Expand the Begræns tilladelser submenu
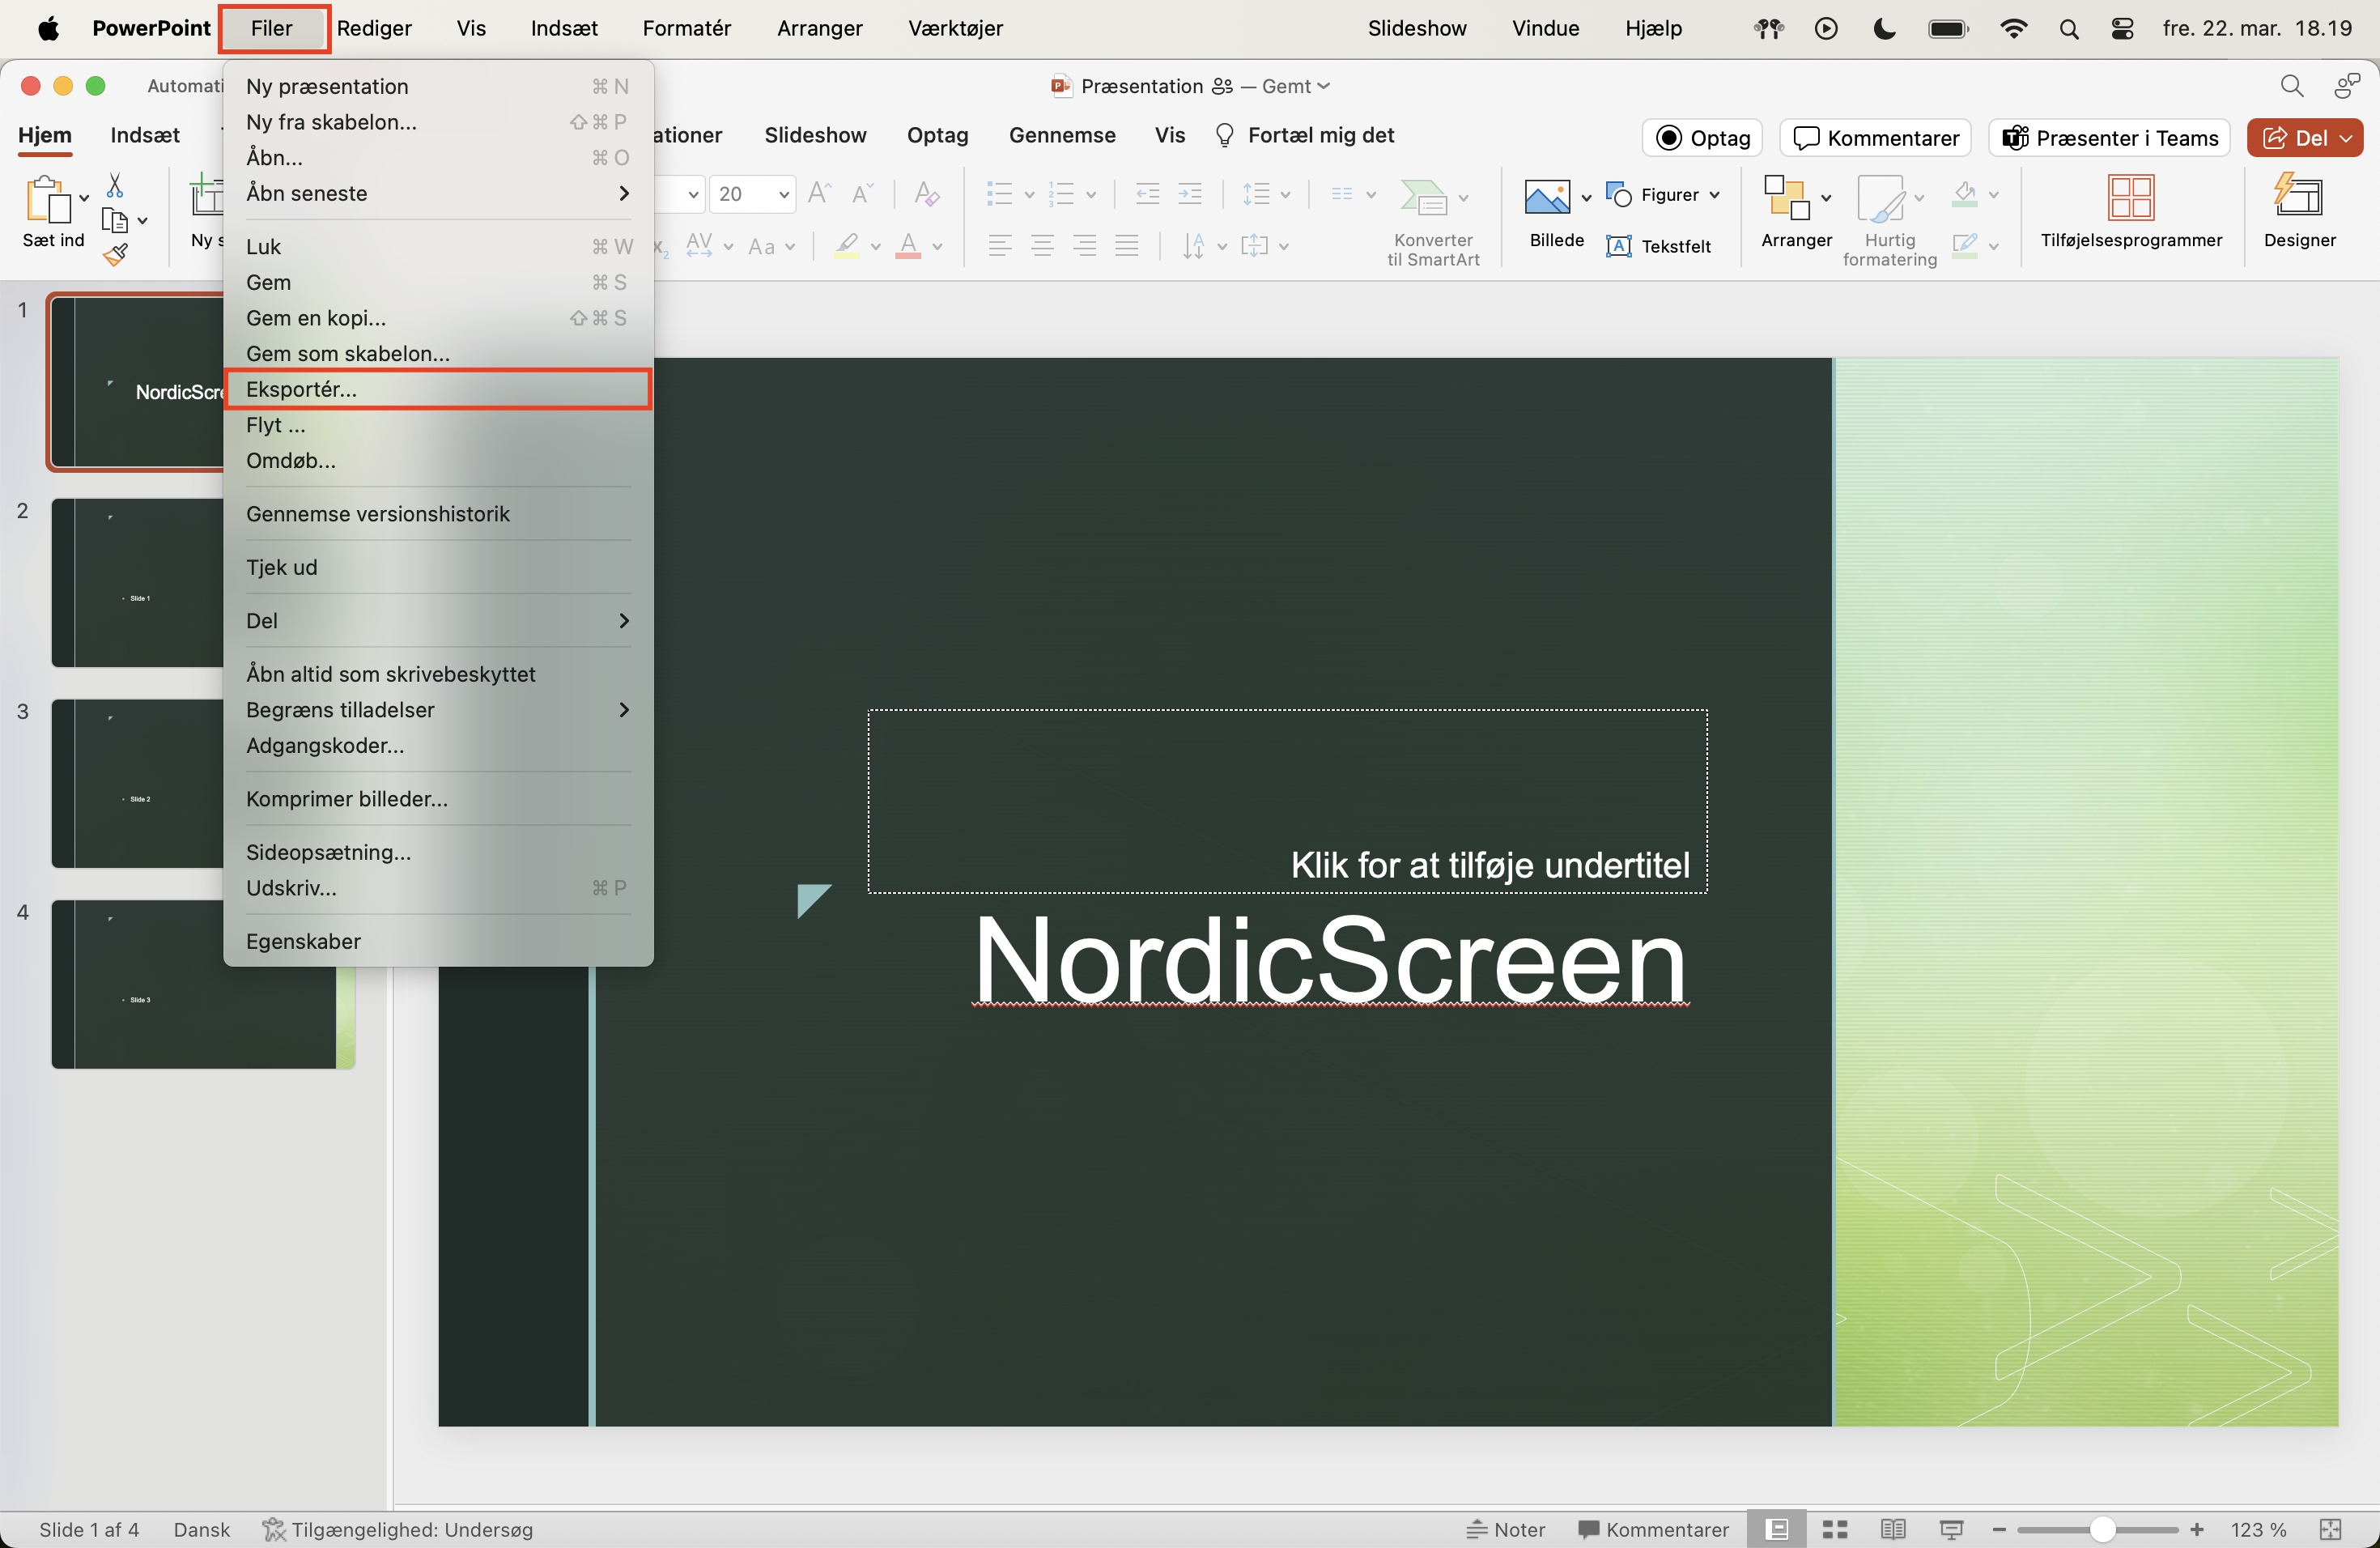The width and height of the screenshot is (2380, 1548). coord(438,709)
